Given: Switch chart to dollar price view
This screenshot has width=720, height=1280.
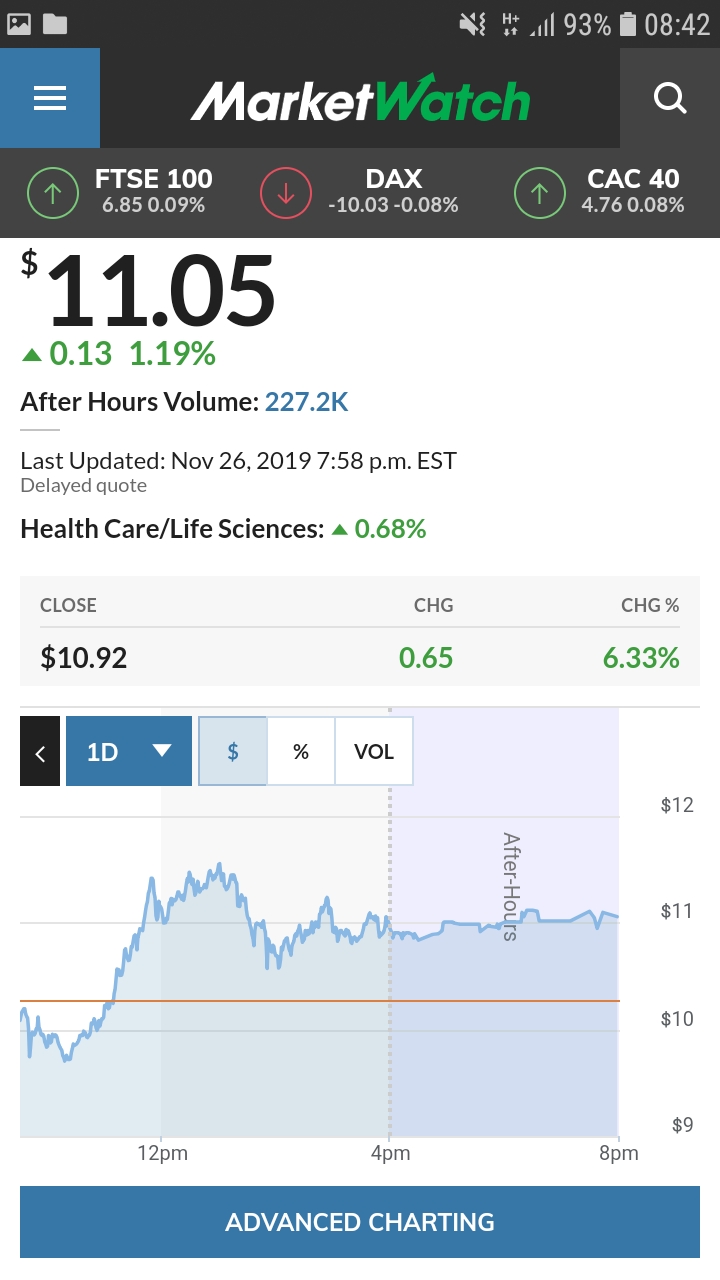Looking at the screenshot, I should (x=233, y=752).
